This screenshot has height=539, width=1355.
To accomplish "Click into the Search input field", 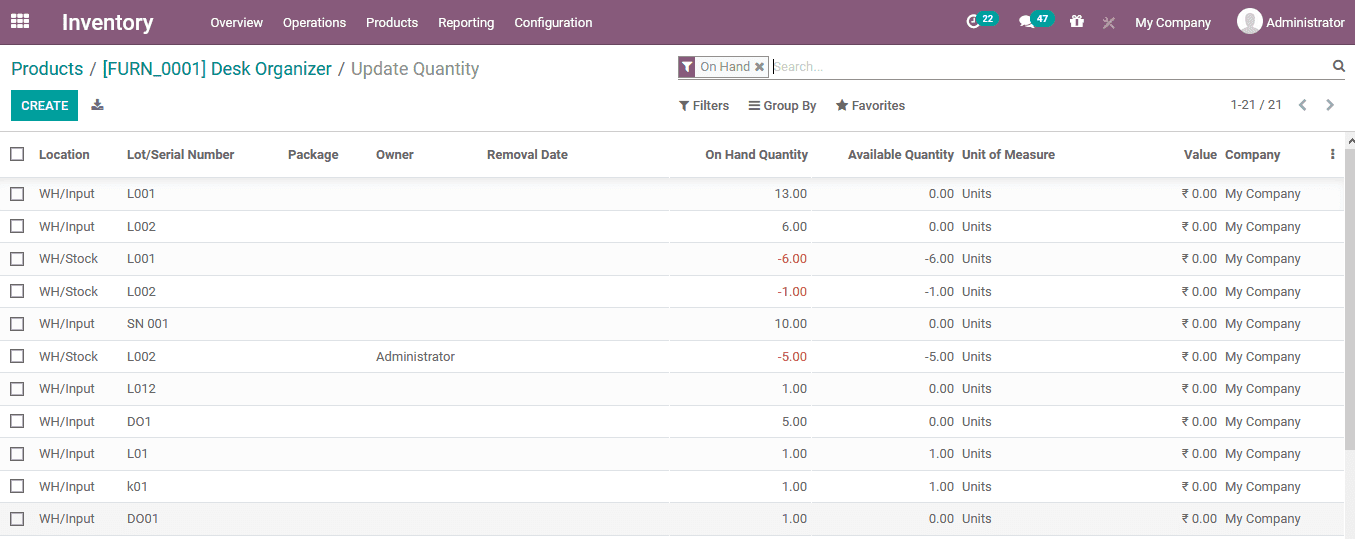I will click(1050, 67).
